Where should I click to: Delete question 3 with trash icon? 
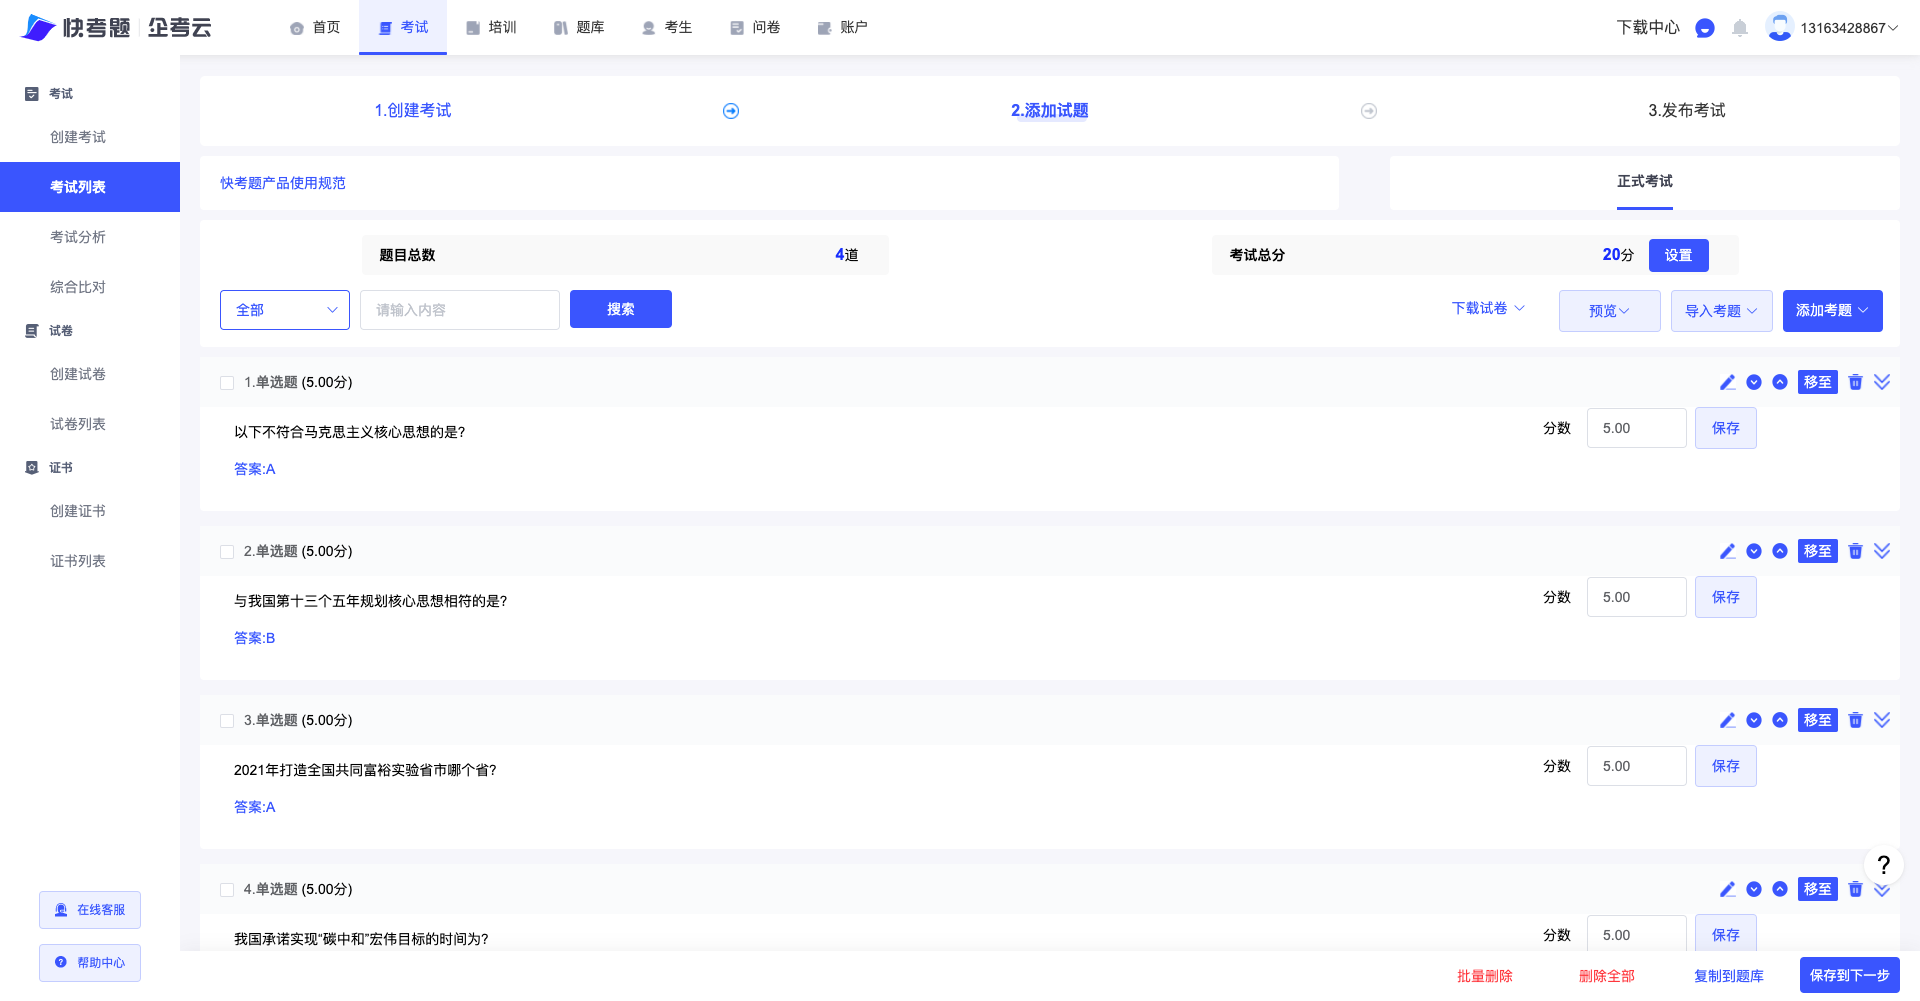tap(1855, 720)
